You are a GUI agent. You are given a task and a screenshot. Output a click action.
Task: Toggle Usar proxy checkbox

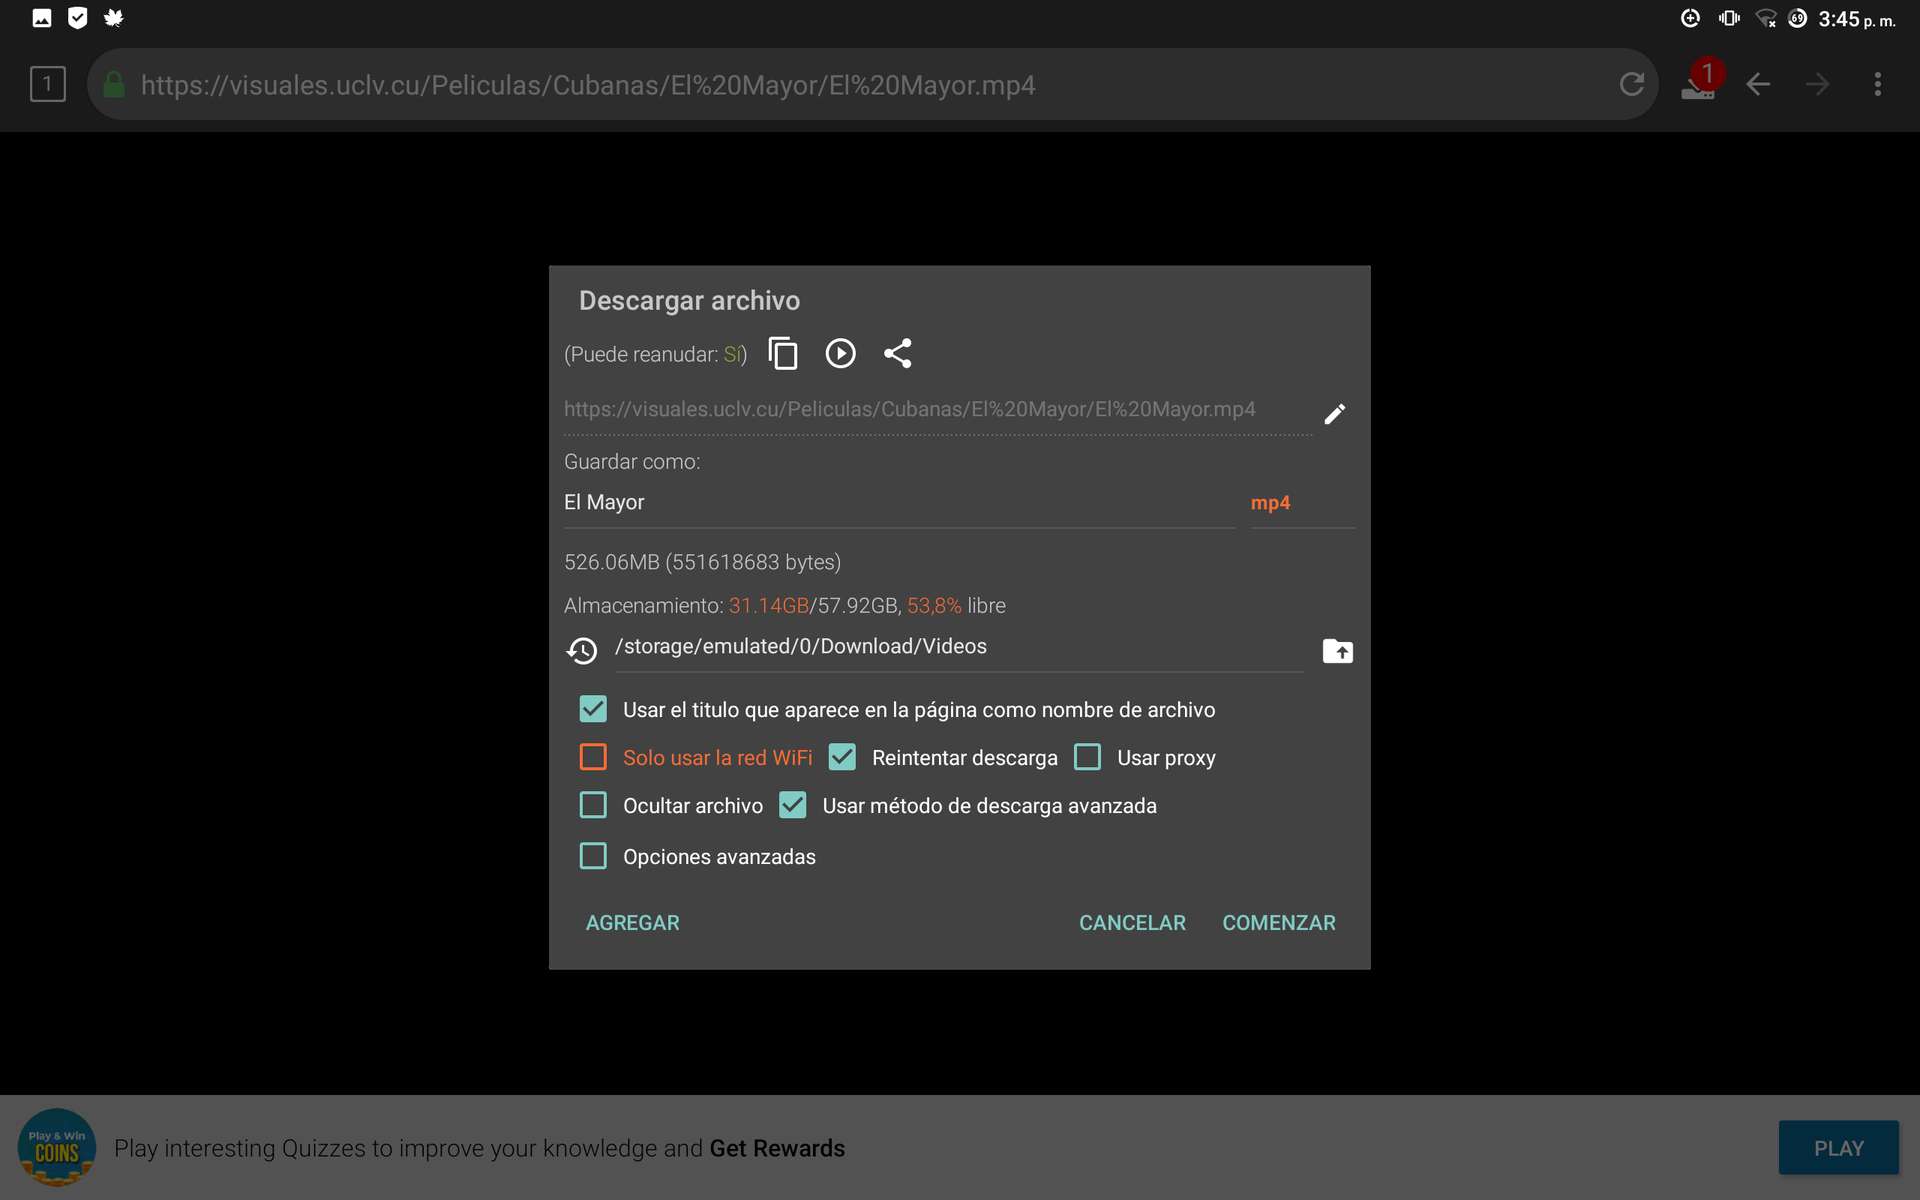tap(1087, 757)
